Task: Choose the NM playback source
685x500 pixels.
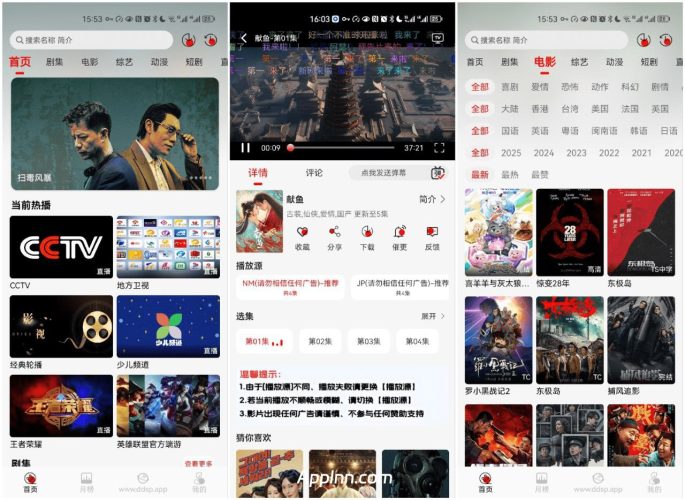Action: pos(290,287)
